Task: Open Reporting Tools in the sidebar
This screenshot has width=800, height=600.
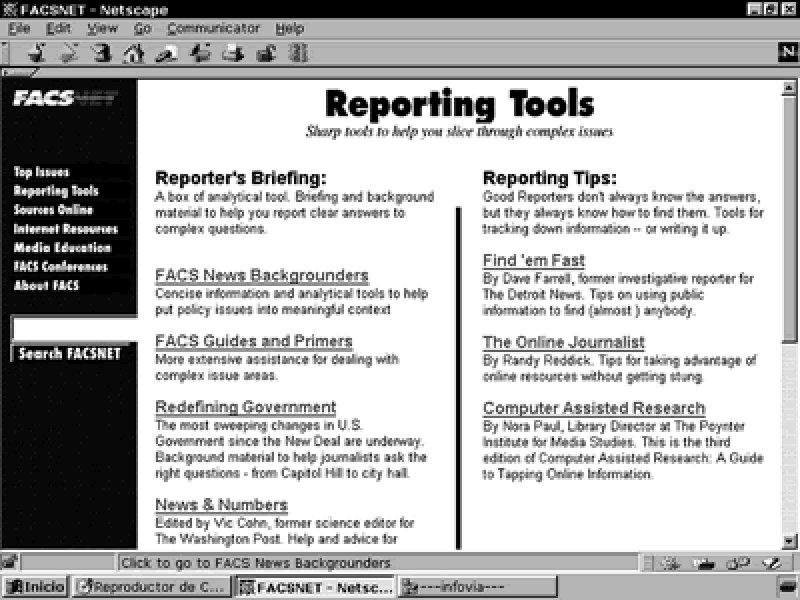Action: coord(56,191)
